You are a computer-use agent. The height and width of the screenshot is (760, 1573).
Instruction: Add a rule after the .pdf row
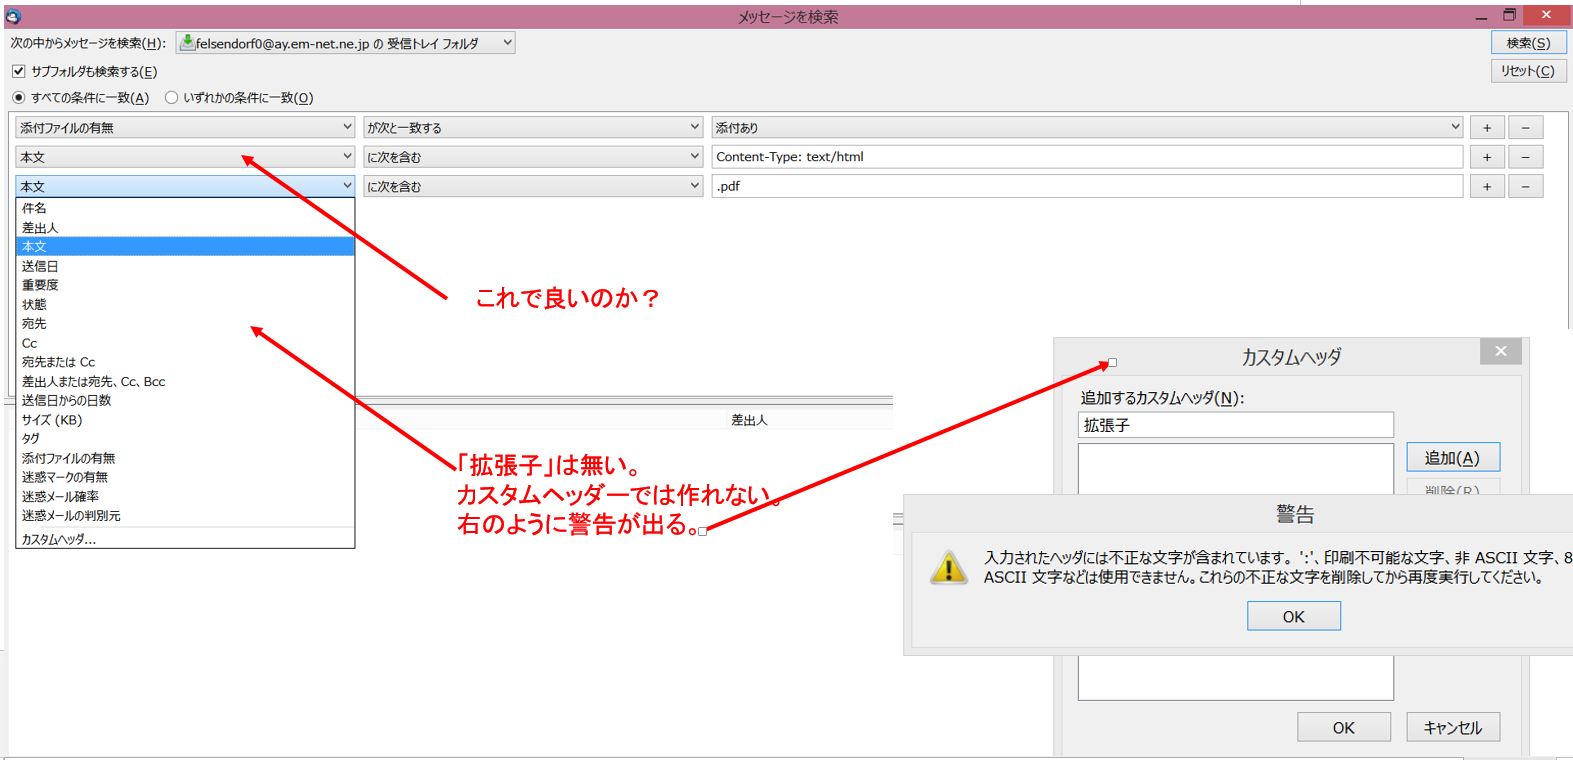(1486, 187)
